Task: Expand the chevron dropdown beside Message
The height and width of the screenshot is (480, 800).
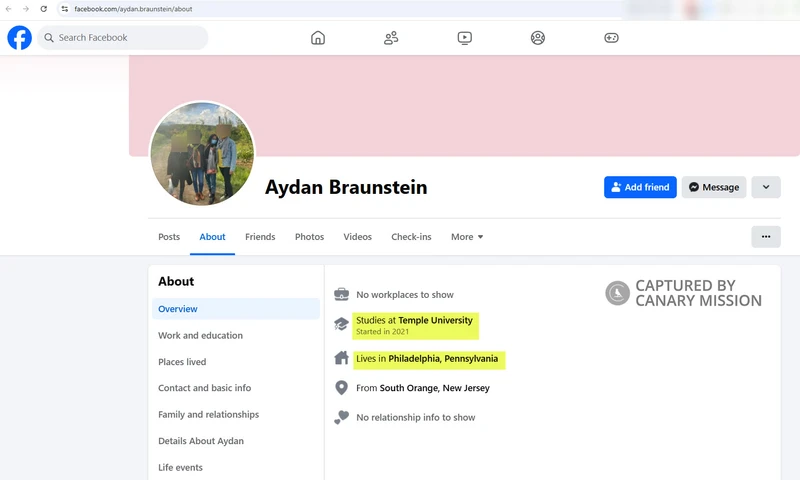Action: click(766, 187)
